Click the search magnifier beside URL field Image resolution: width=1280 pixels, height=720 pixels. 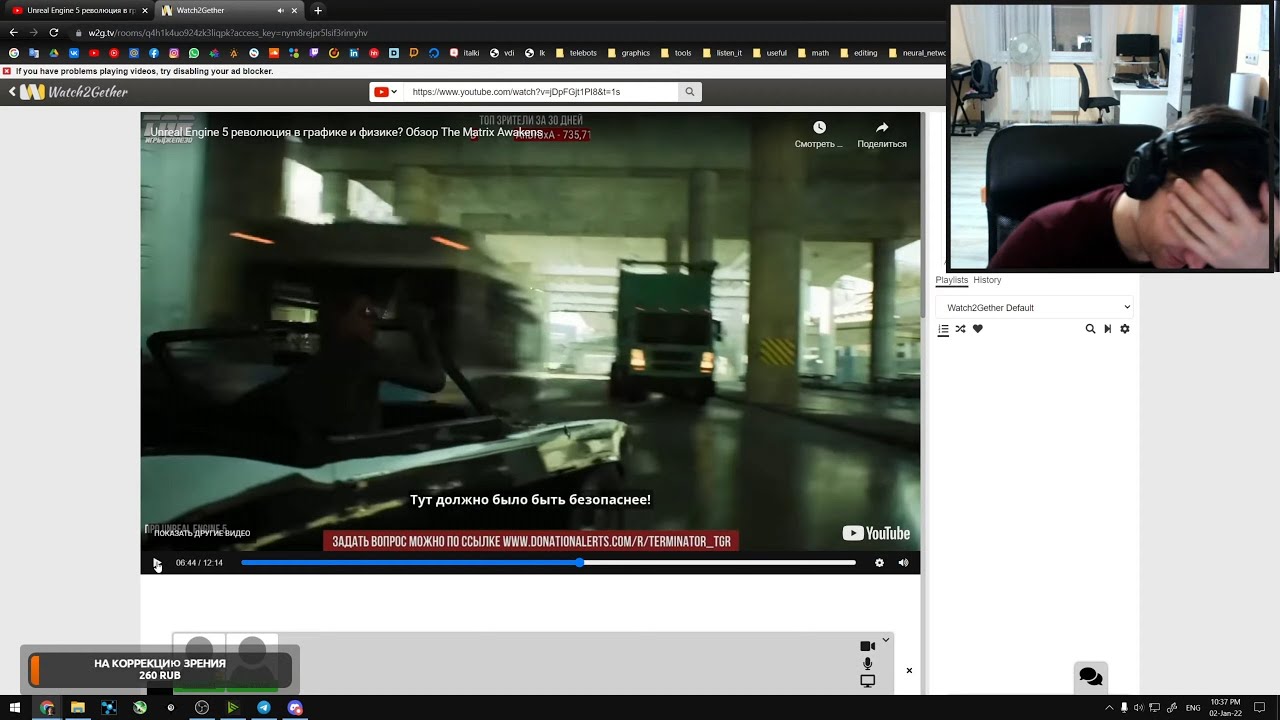pyautogui.click(x=690, y=92)
